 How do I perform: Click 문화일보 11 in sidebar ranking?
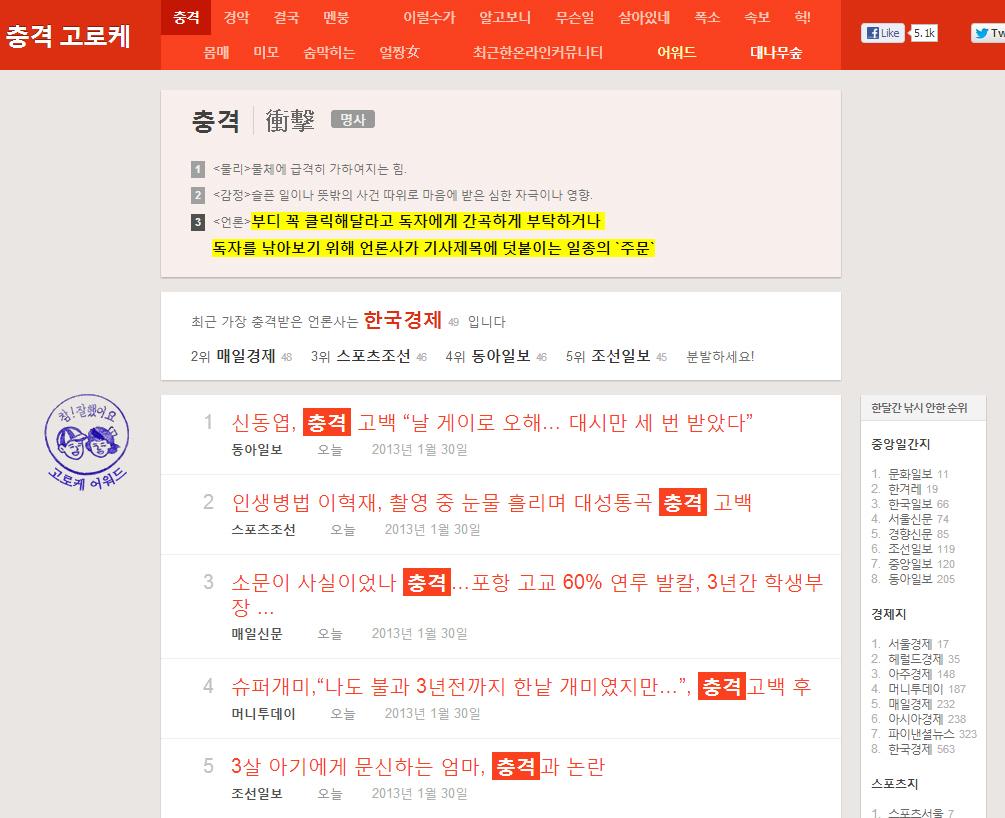click(x=917, y=474)
